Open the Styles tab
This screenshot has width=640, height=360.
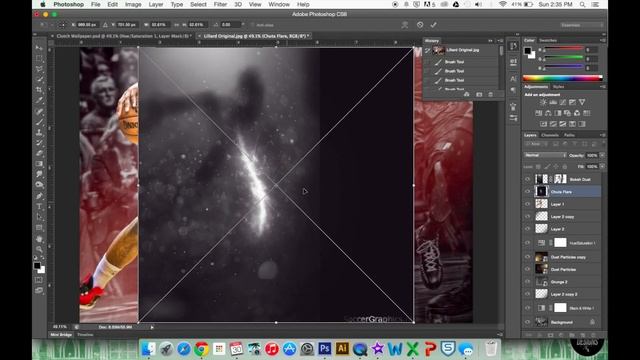tap(558, 87)
